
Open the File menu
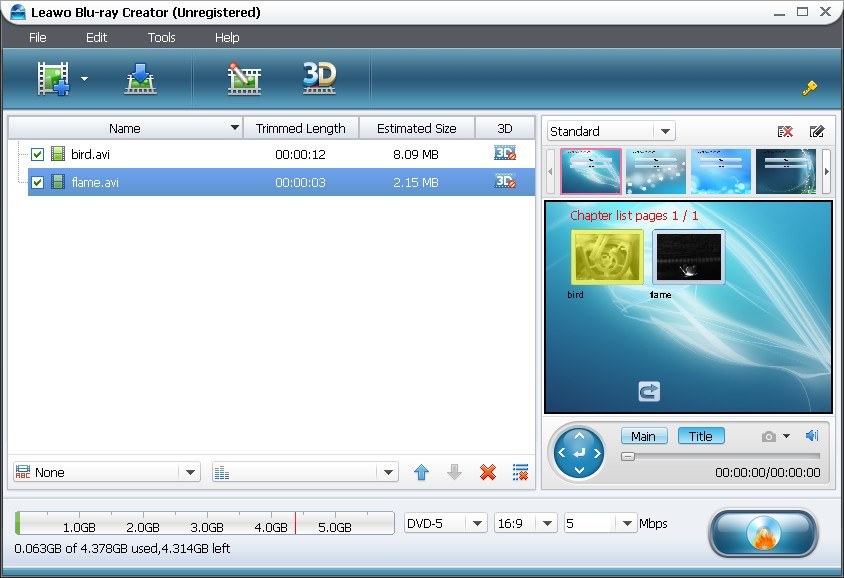pyautogui.click(x=38, y=37)
